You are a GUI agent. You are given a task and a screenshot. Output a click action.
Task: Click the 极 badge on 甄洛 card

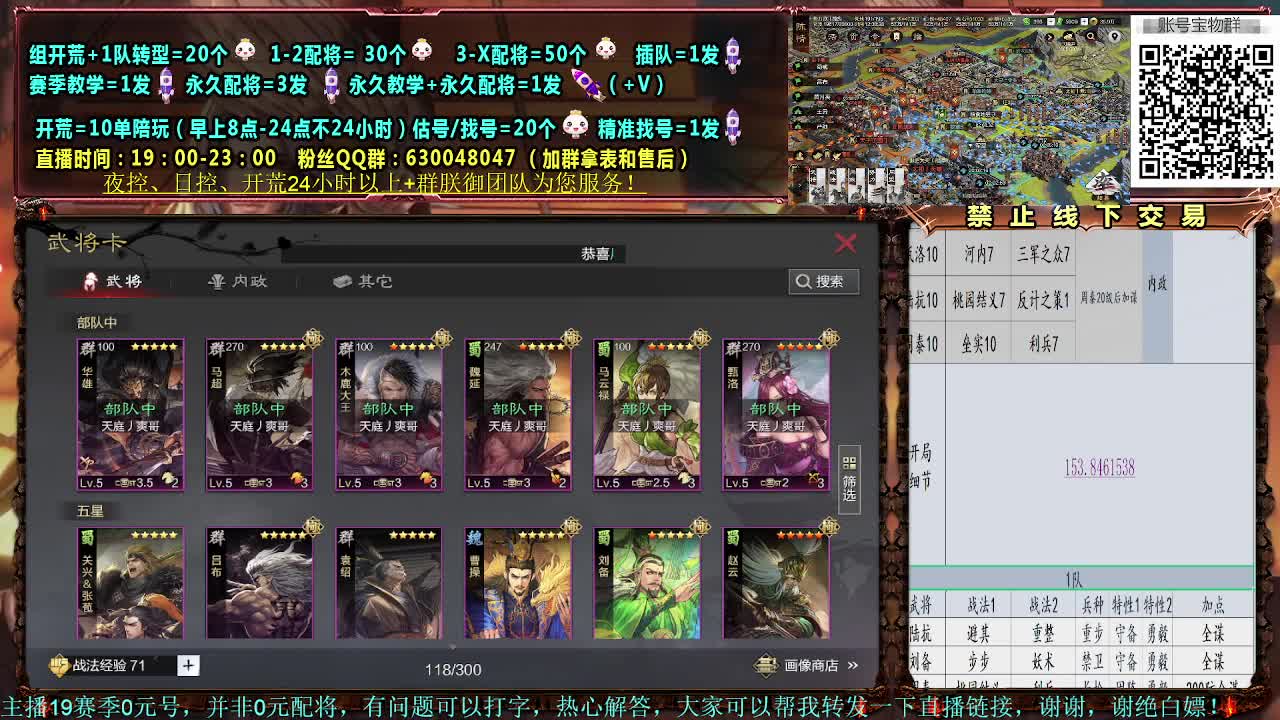829,339
